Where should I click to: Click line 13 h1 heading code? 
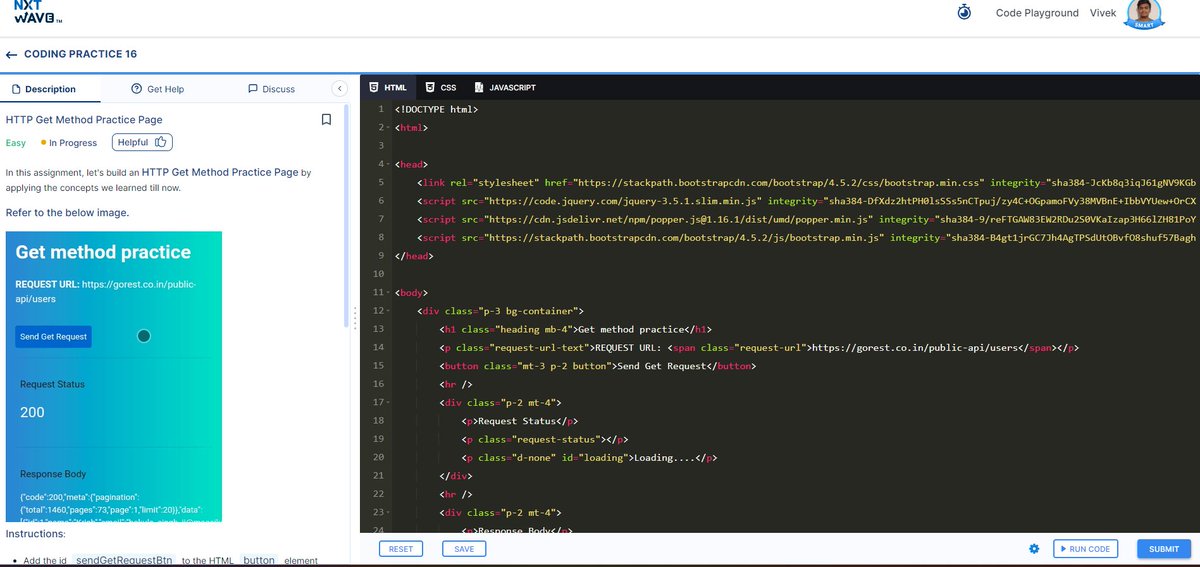[575, 329]
